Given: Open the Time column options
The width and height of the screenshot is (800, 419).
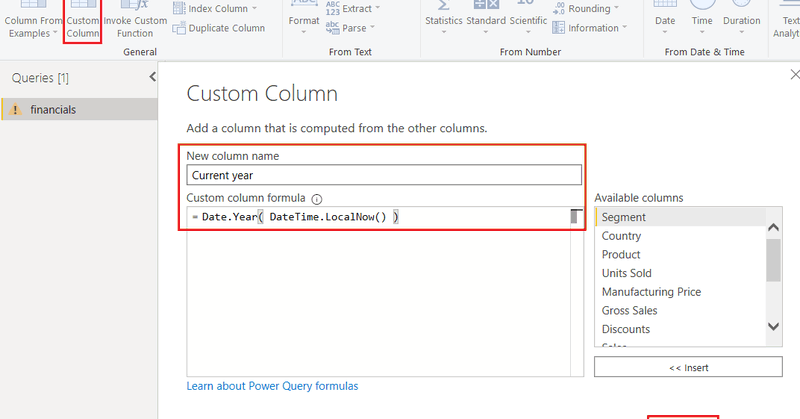Looking at the screenshot, I should click(702, 20).
